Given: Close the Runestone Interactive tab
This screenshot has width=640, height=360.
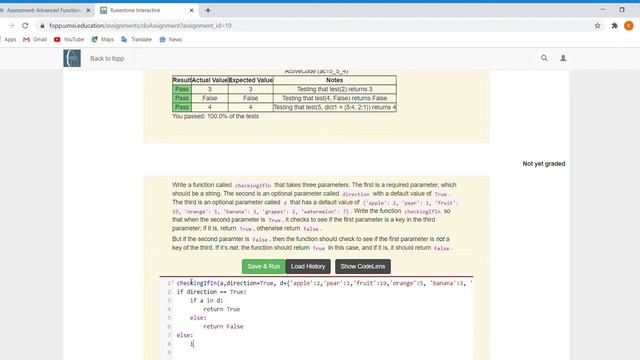Looking at the screenshot, I should pos(191,10).
